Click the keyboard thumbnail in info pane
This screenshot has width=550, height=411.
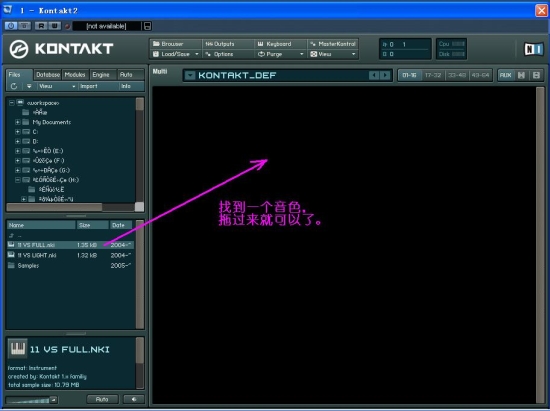(x=17, y=349)
